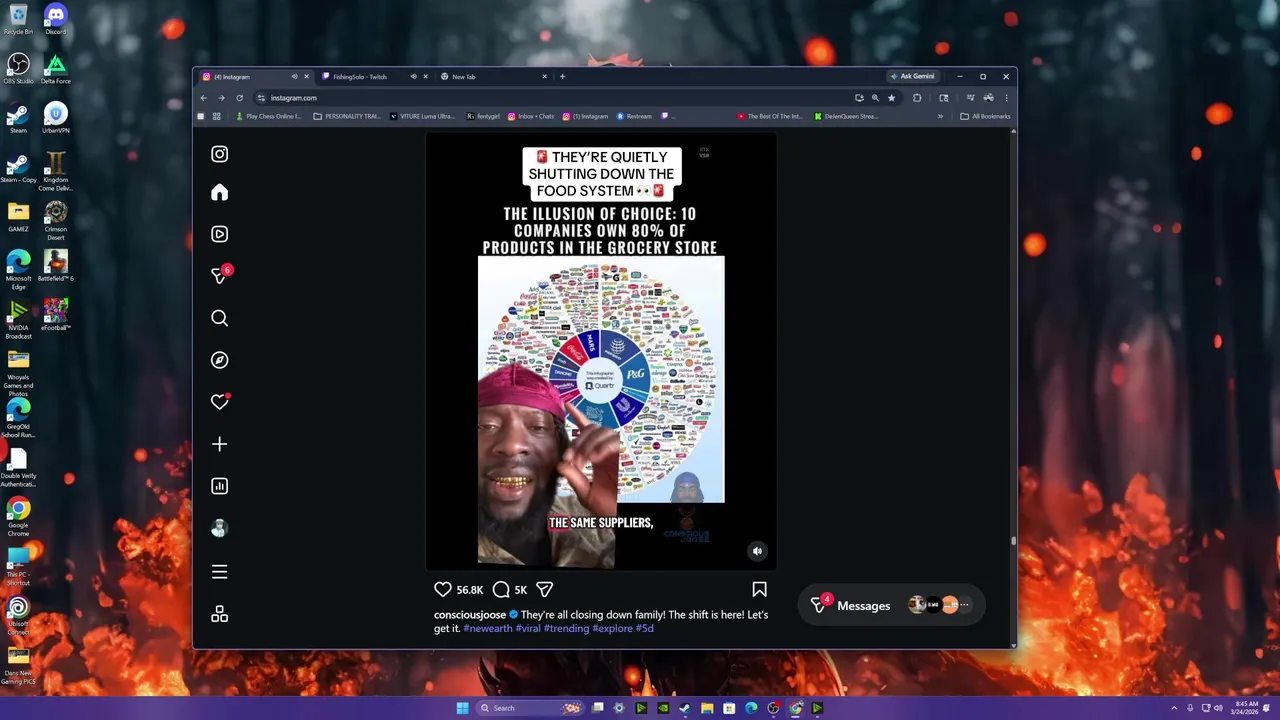This screenshot has height=720, width=1280.
Task: Open a new browser tab with plus
Action: (562, 77)
